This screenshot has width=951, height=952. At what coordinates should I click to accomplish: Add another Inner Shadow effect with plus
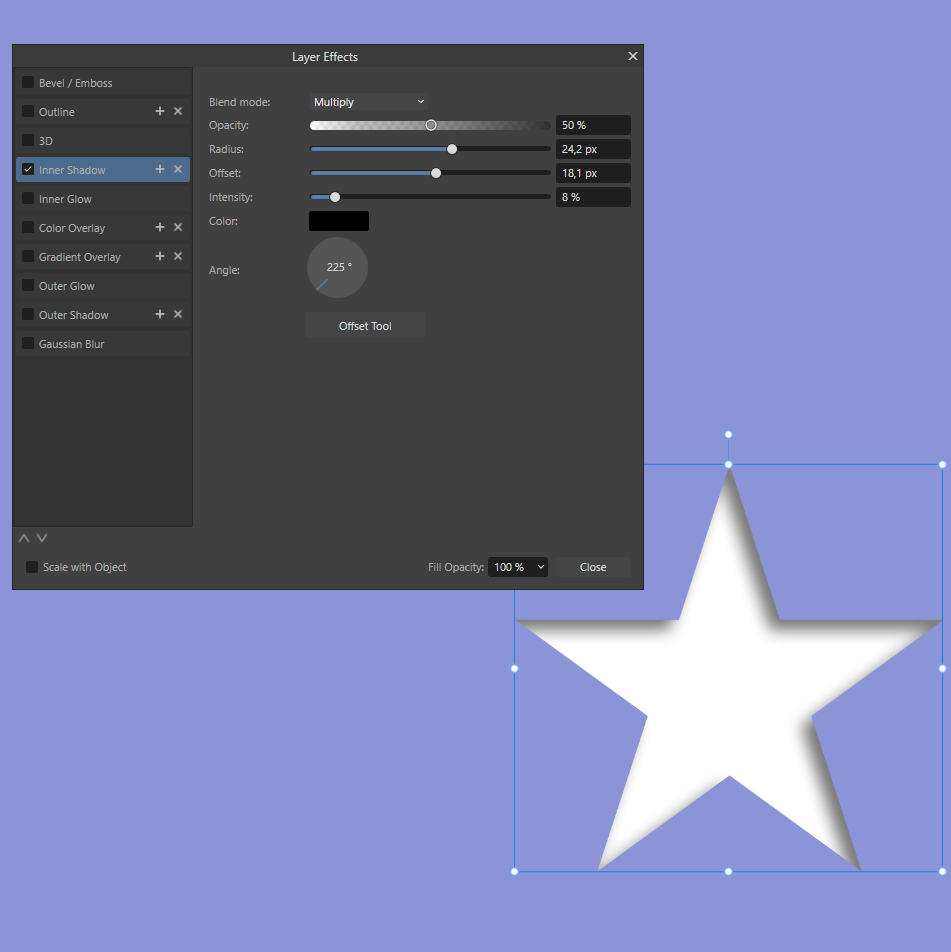click(160, 169)
